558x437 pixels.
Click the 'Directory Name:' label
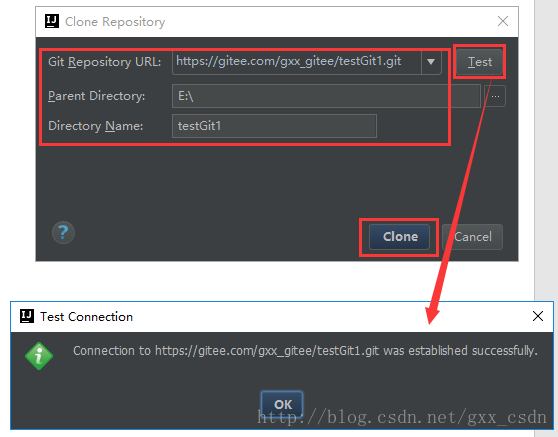coord(96,126)
